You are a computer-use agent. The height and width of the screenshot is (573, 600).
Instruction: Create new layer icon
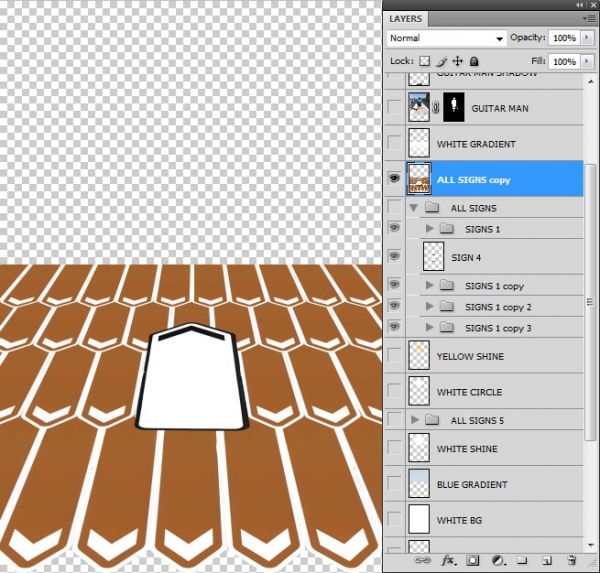[546, 561]
